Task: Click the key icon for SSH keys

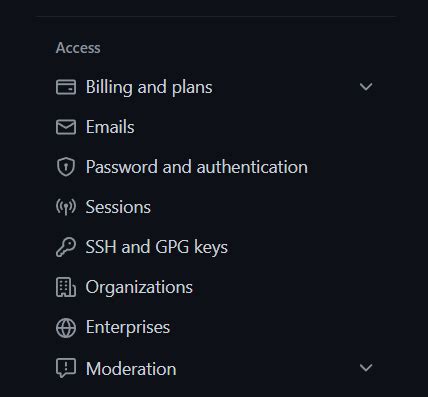Action: [x=66, y=247]
